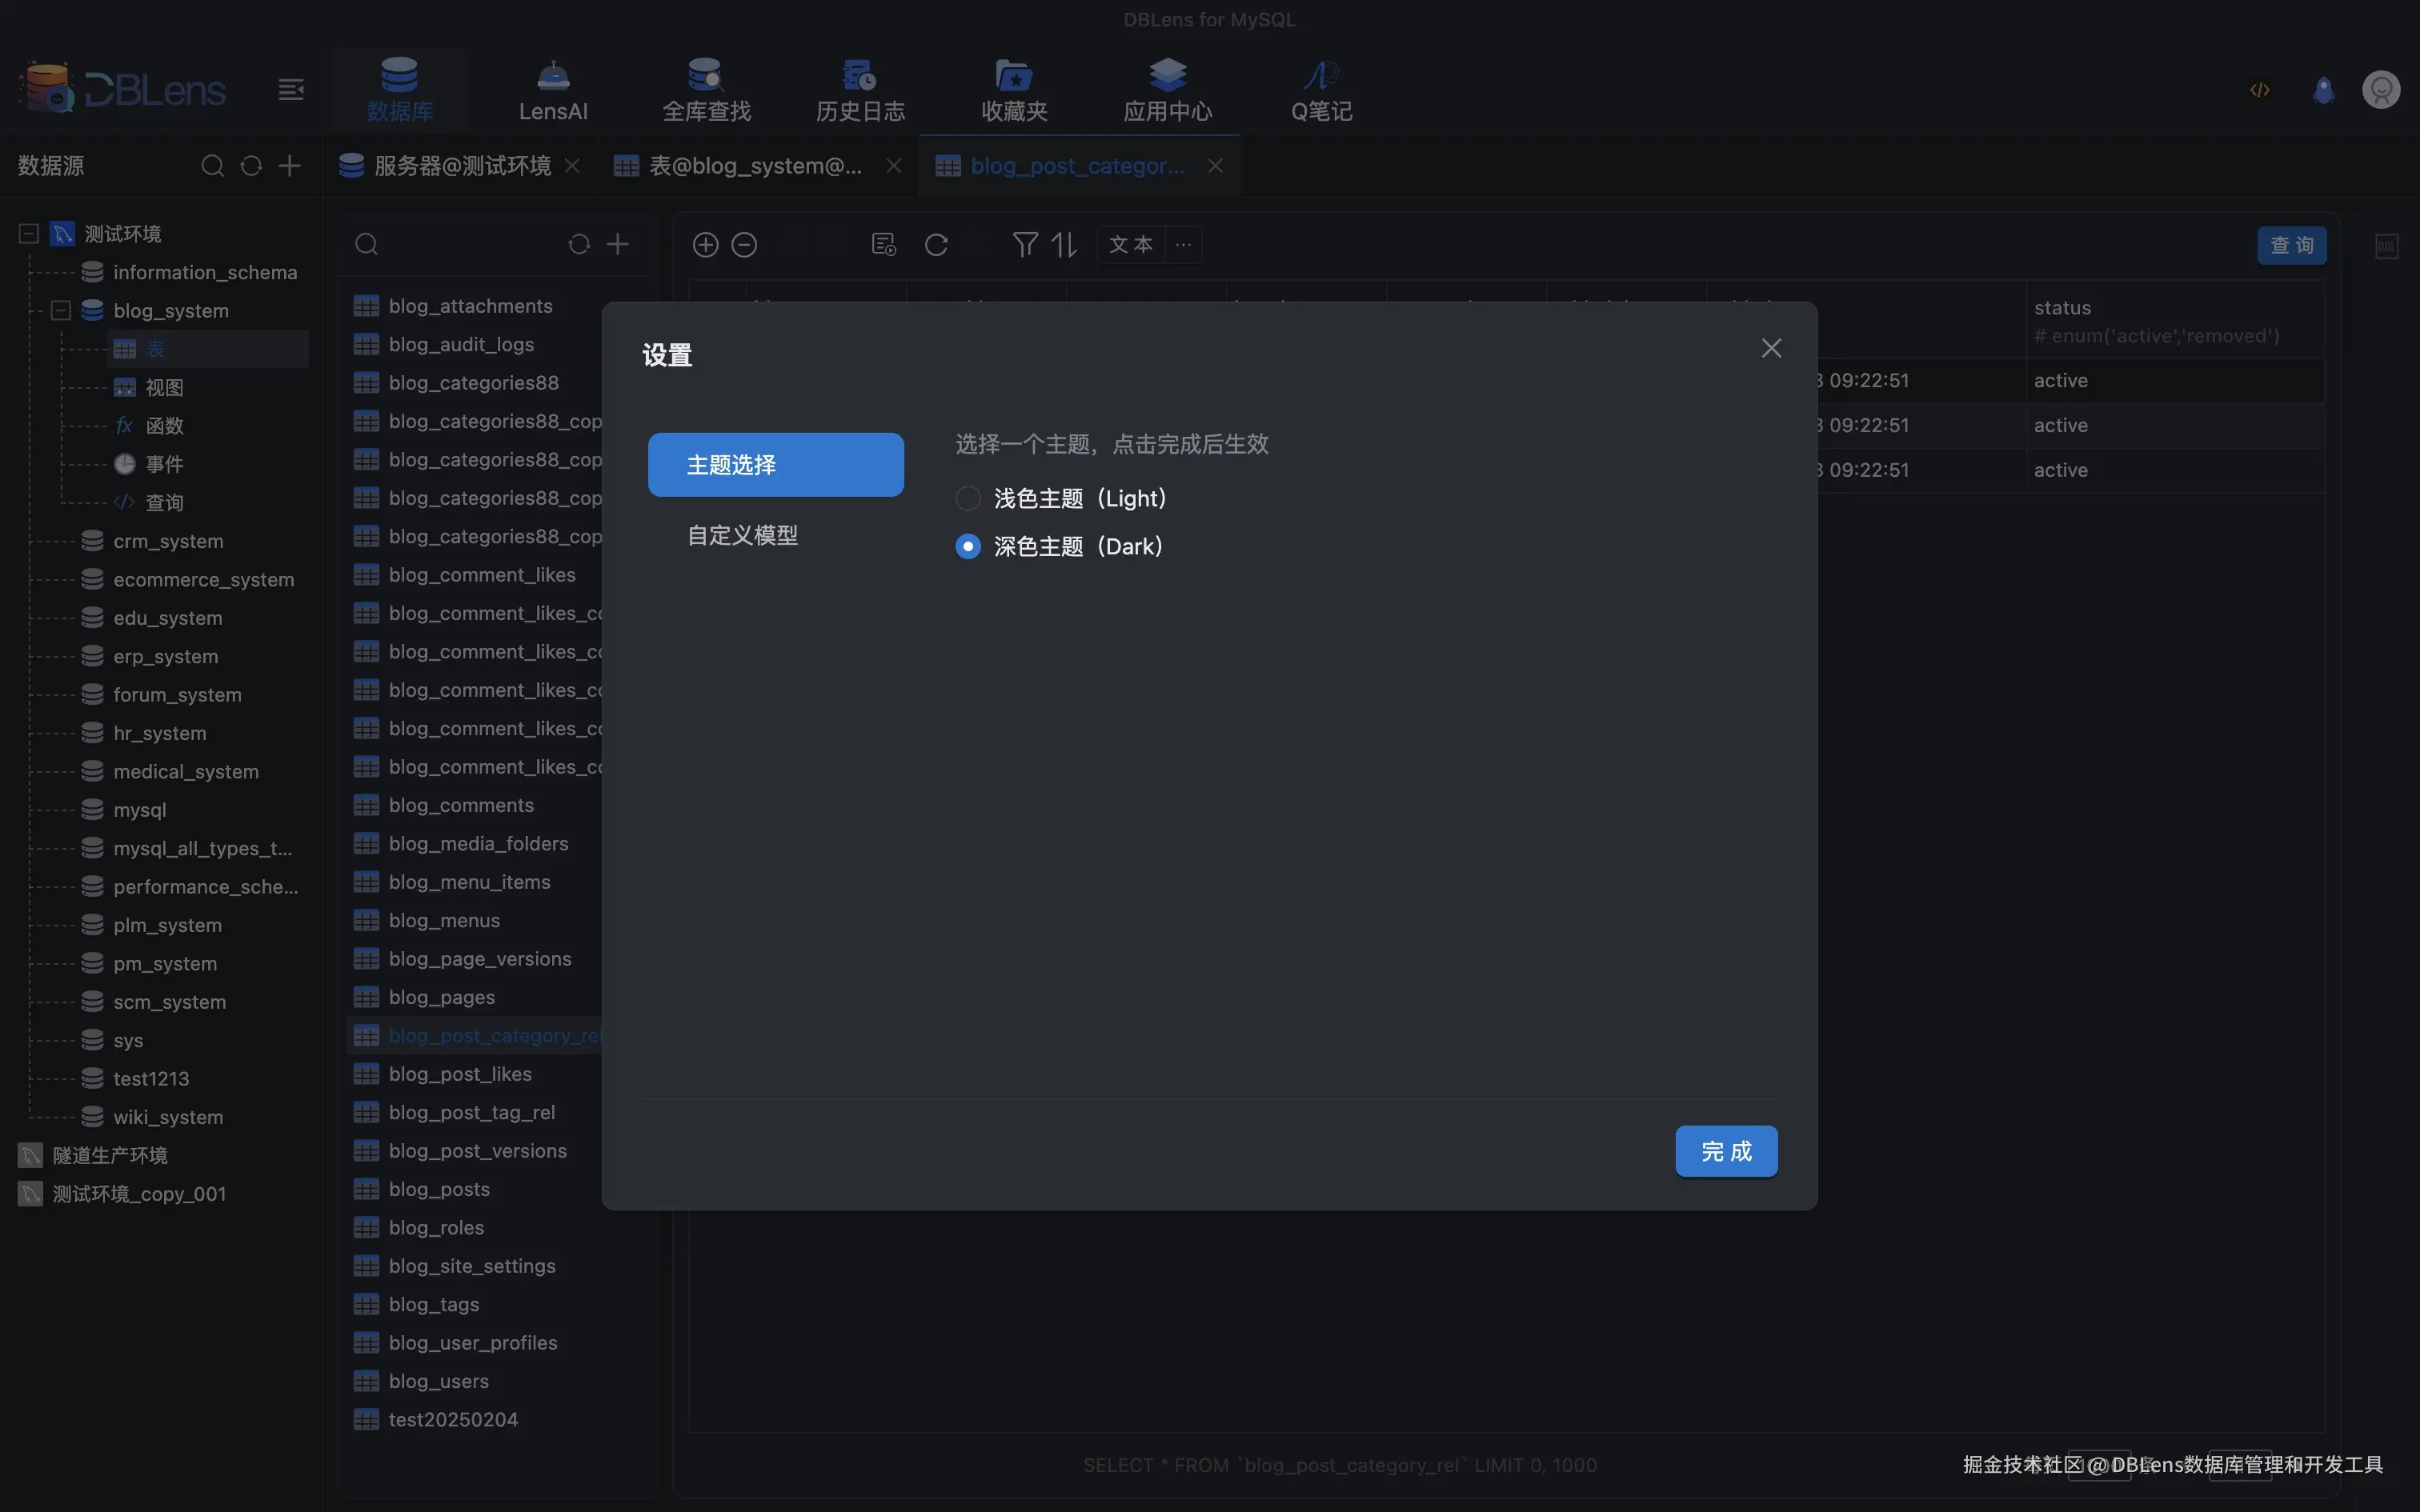Switch to the 自定义模型 settings tab

point(742,535)
